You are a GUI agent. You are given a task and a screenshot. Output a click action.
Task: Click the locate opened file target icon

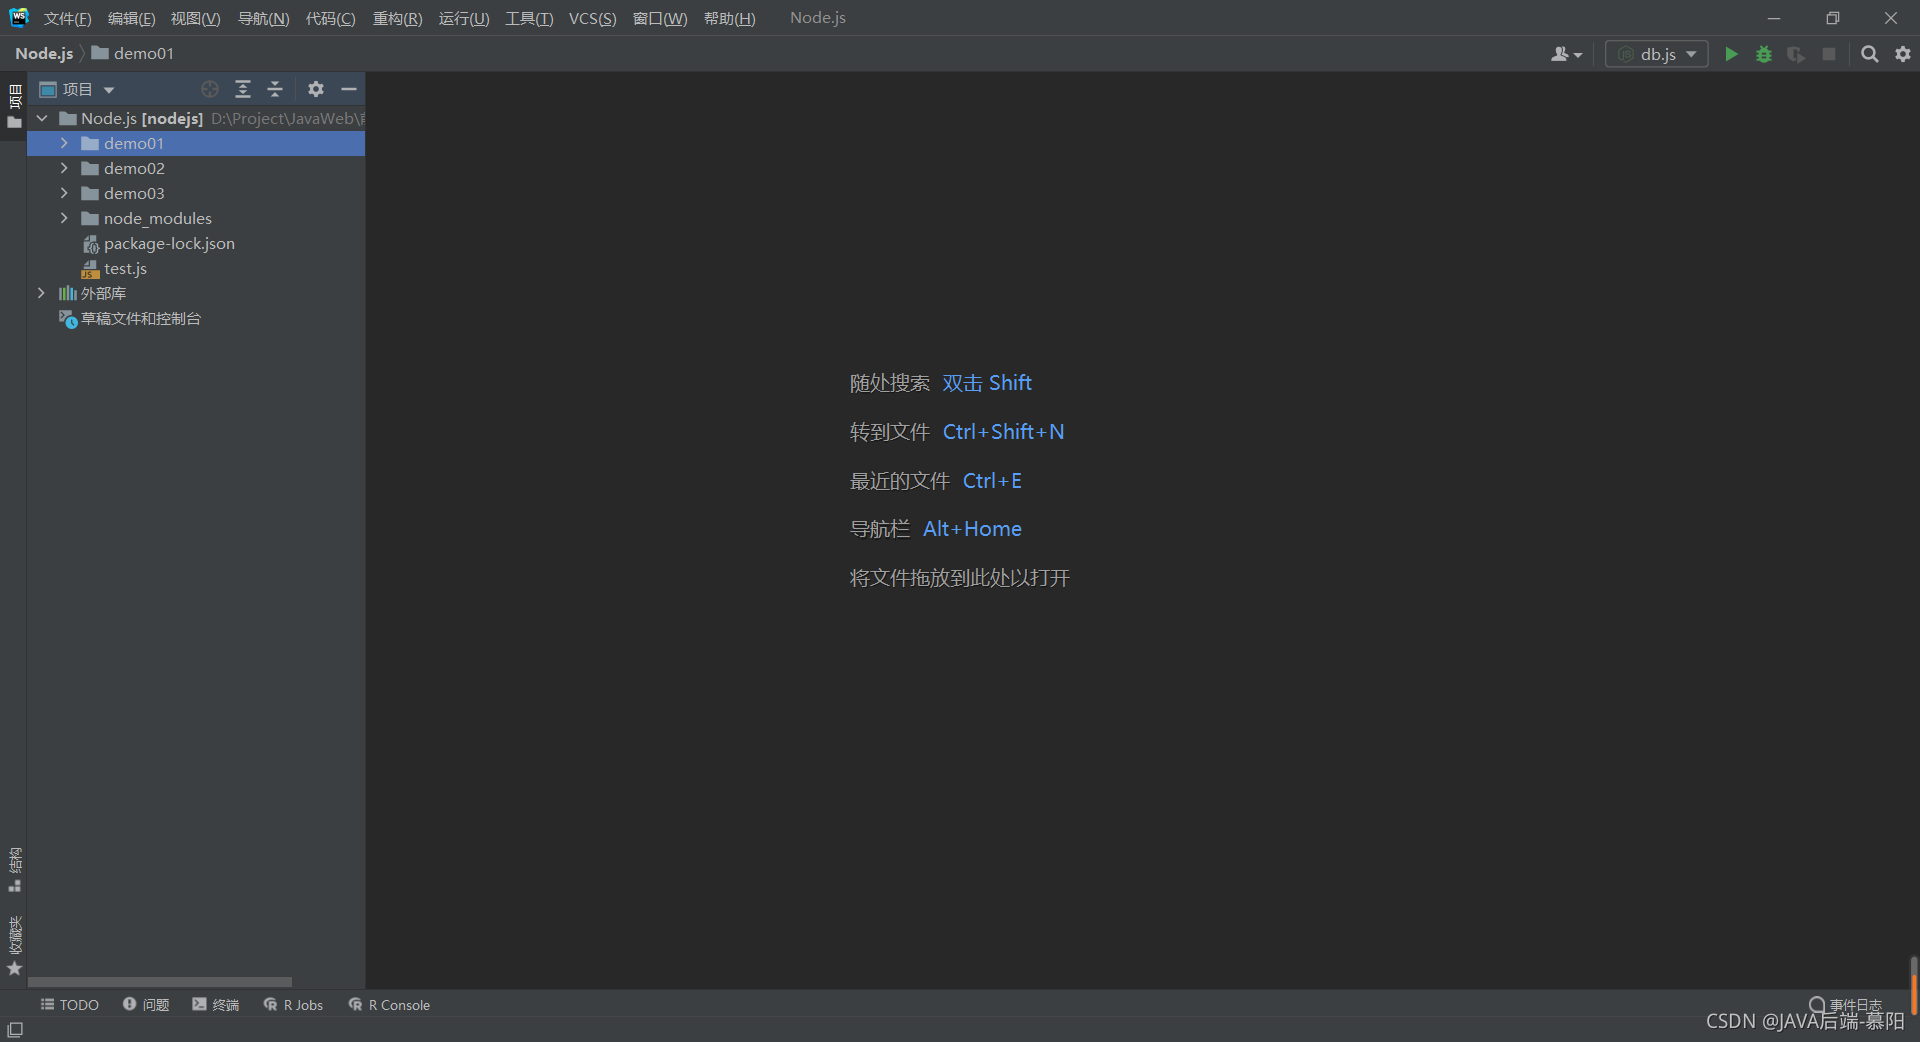pos(210,89)
